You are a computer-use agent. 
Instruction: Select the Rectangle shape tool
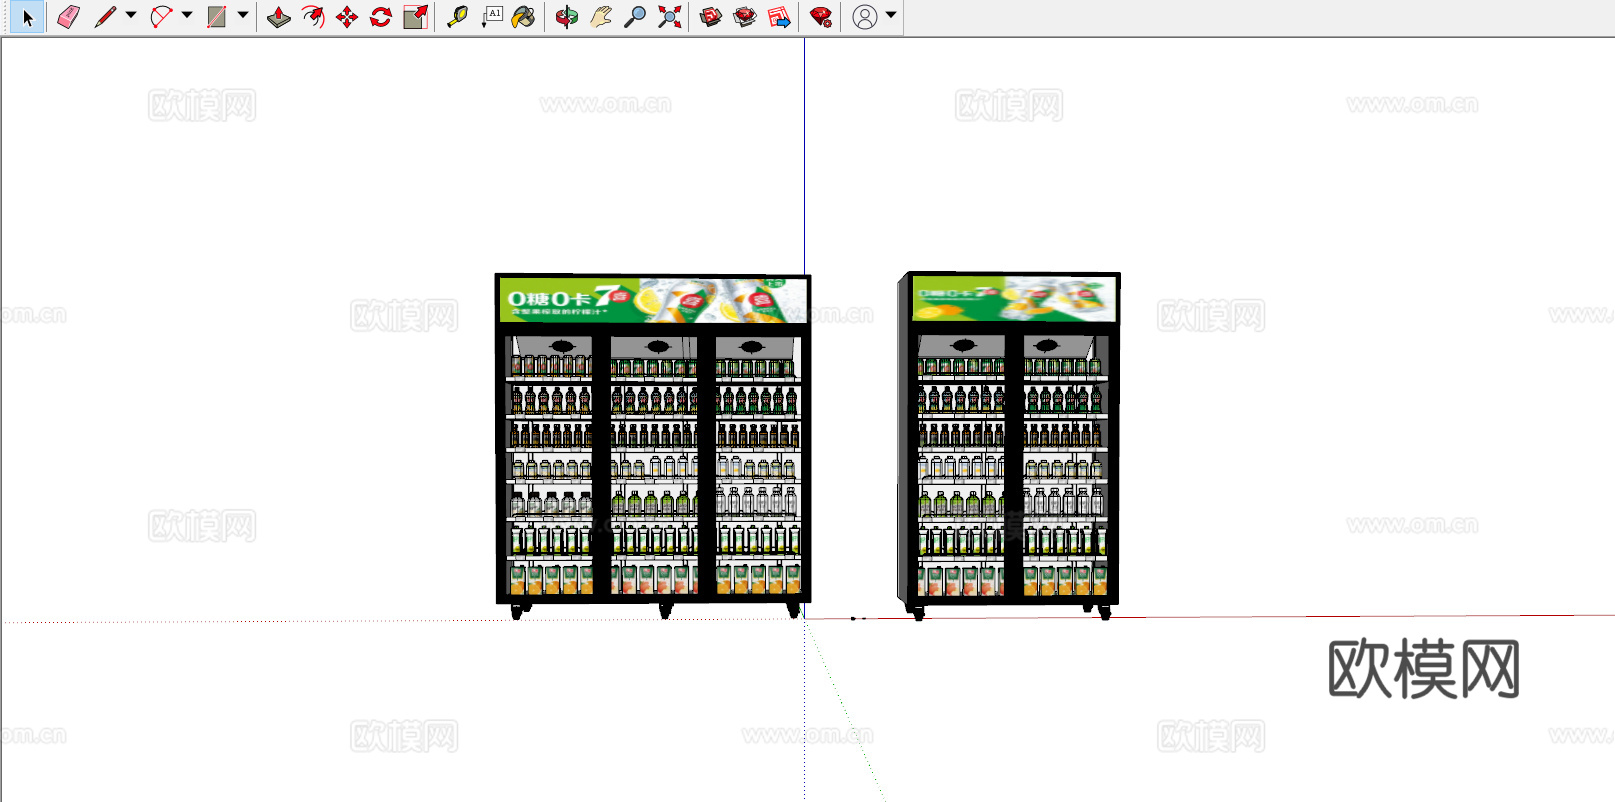click(216, 17)
